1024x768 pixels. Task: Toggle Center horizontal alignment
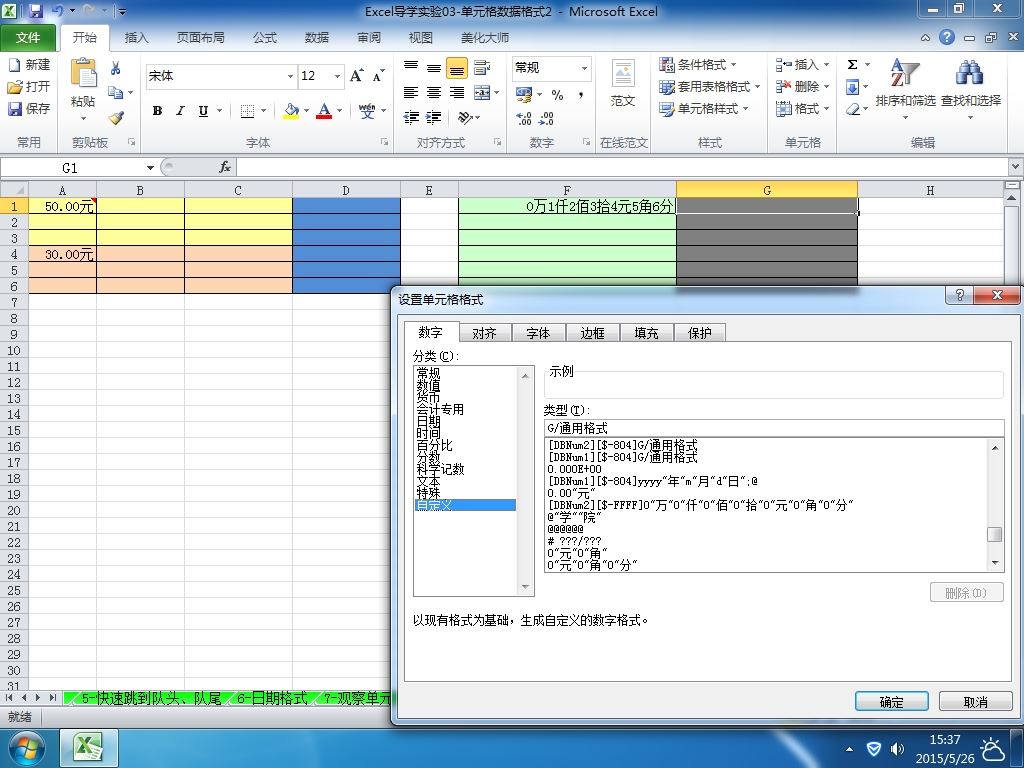434,93
